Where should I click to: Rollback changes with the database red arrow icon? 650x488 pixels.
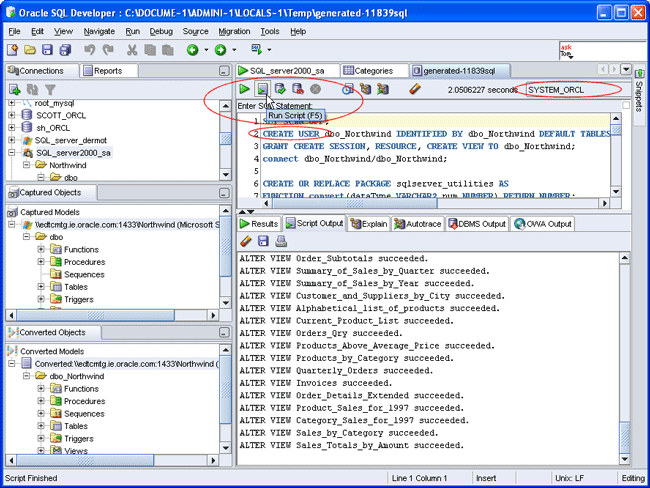coord(298,89)
